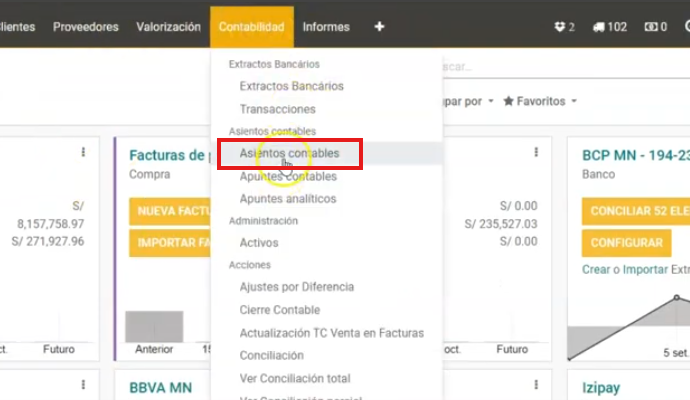Select Ajustes por Diferencia action
The height and width of the screenshot is (400, 690).
pyautogui.click(x=297, y=287)
